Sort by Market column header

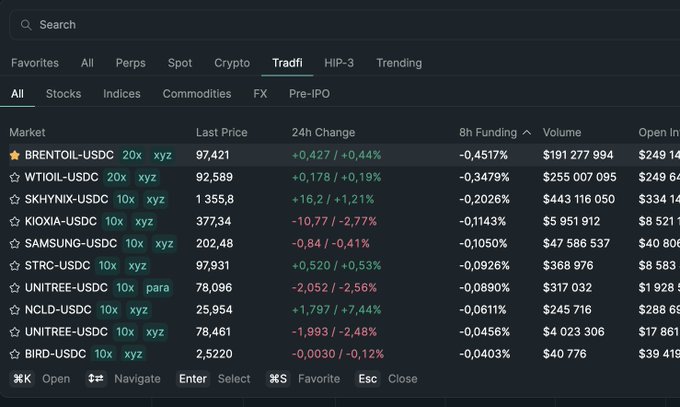(27, 132)
